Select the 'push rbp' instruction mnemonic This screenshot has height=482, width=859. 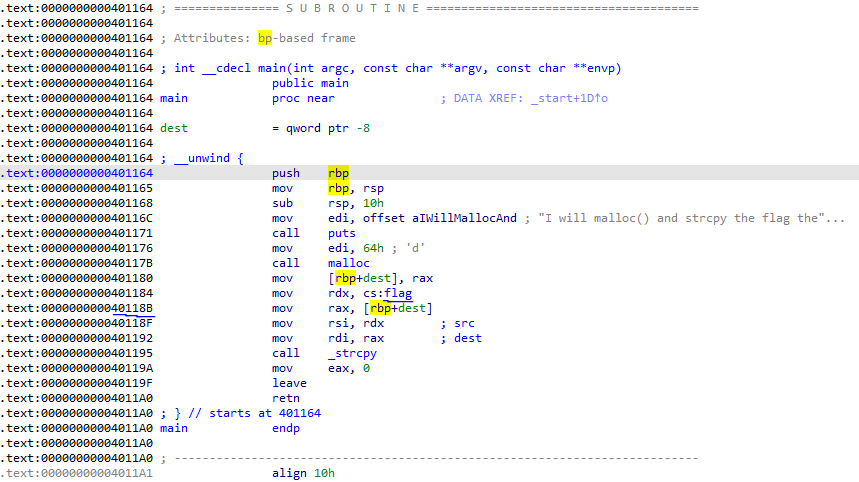click(x=286, y=174)
